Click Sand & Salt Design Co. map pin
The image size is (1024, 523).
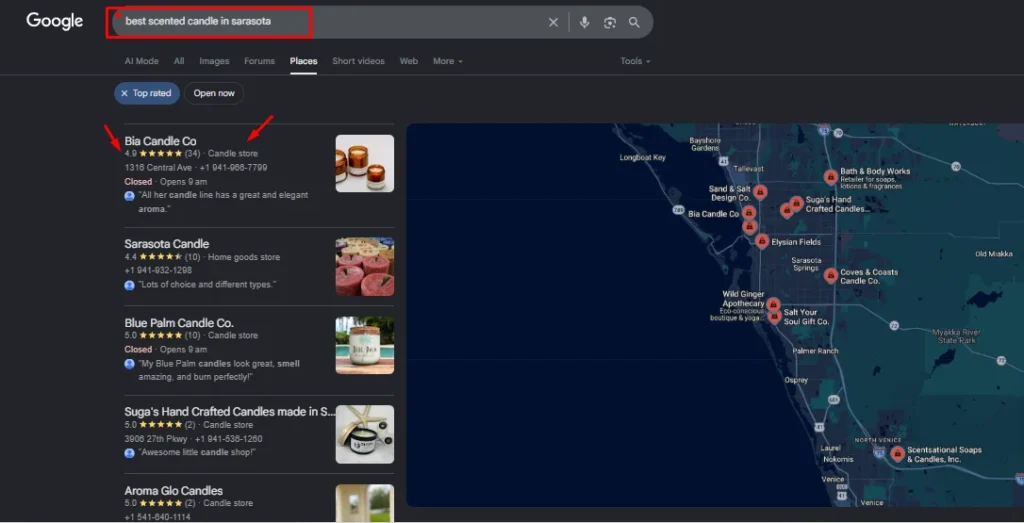[x=760, y=191]
